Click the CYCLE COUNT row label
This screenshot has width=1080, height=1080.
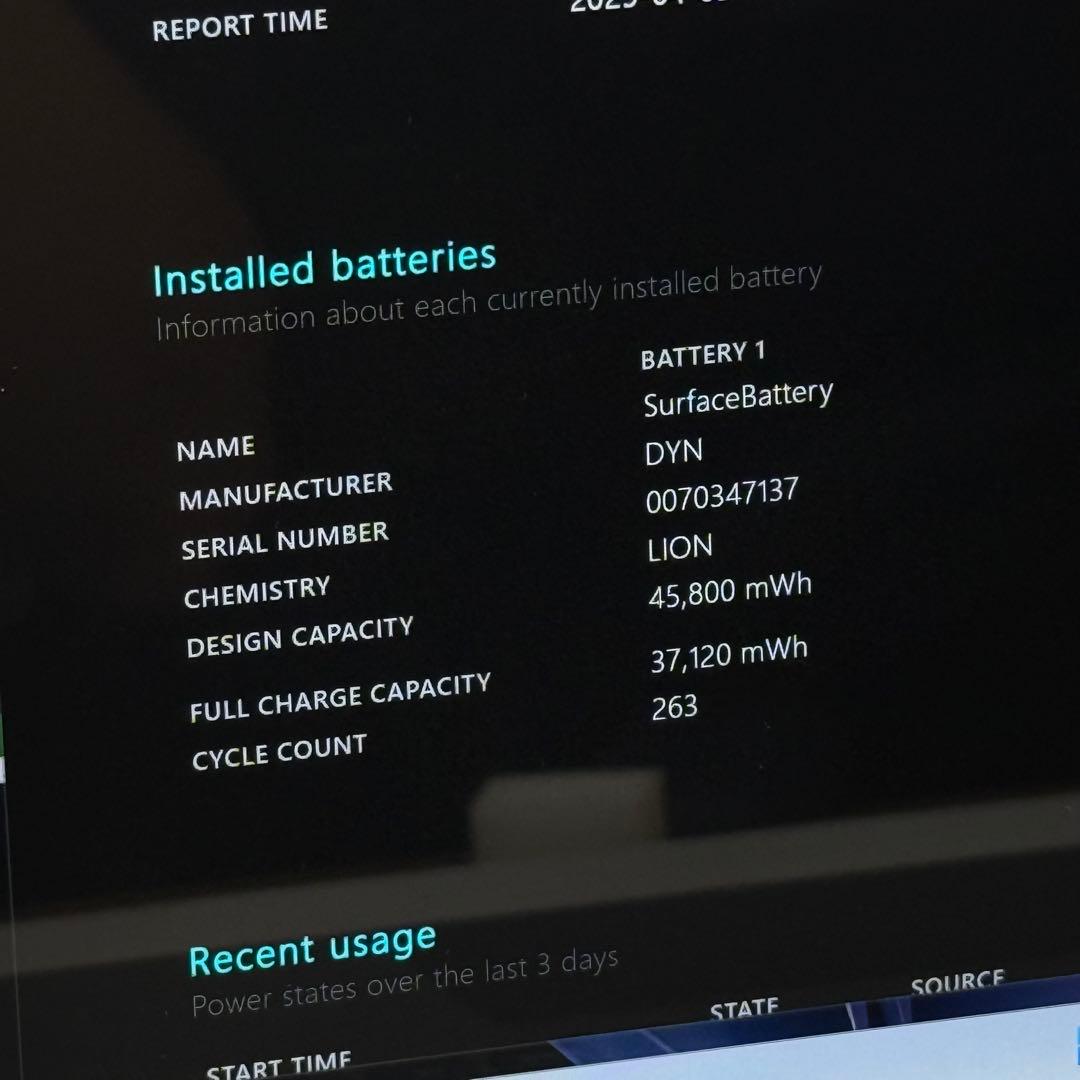click(x=279, y=751)
